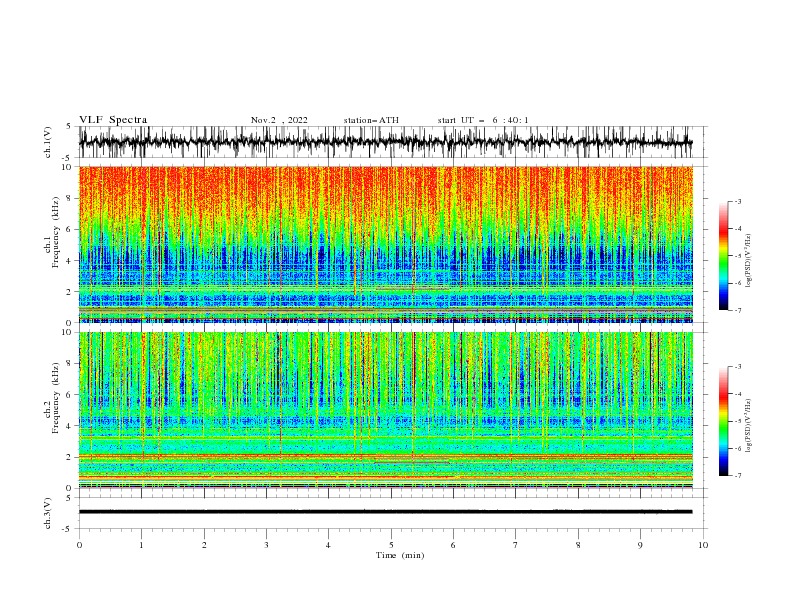Click the time axis tick label "6"
This screenshot has width=792, height=612.
[453, 545]
